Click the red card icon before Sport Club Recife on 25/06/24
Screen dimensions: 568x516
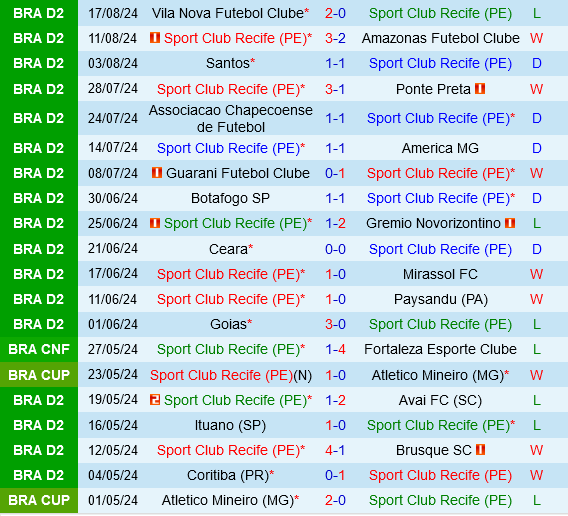(155, 223)
